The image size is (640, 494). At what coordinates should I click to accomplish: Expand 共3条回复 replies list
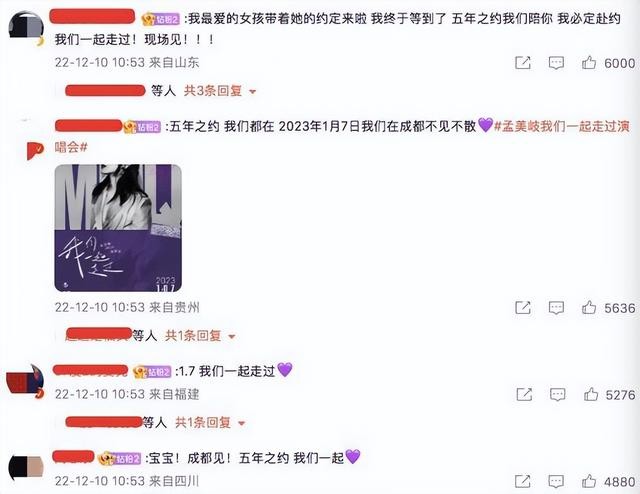point(220,91)
